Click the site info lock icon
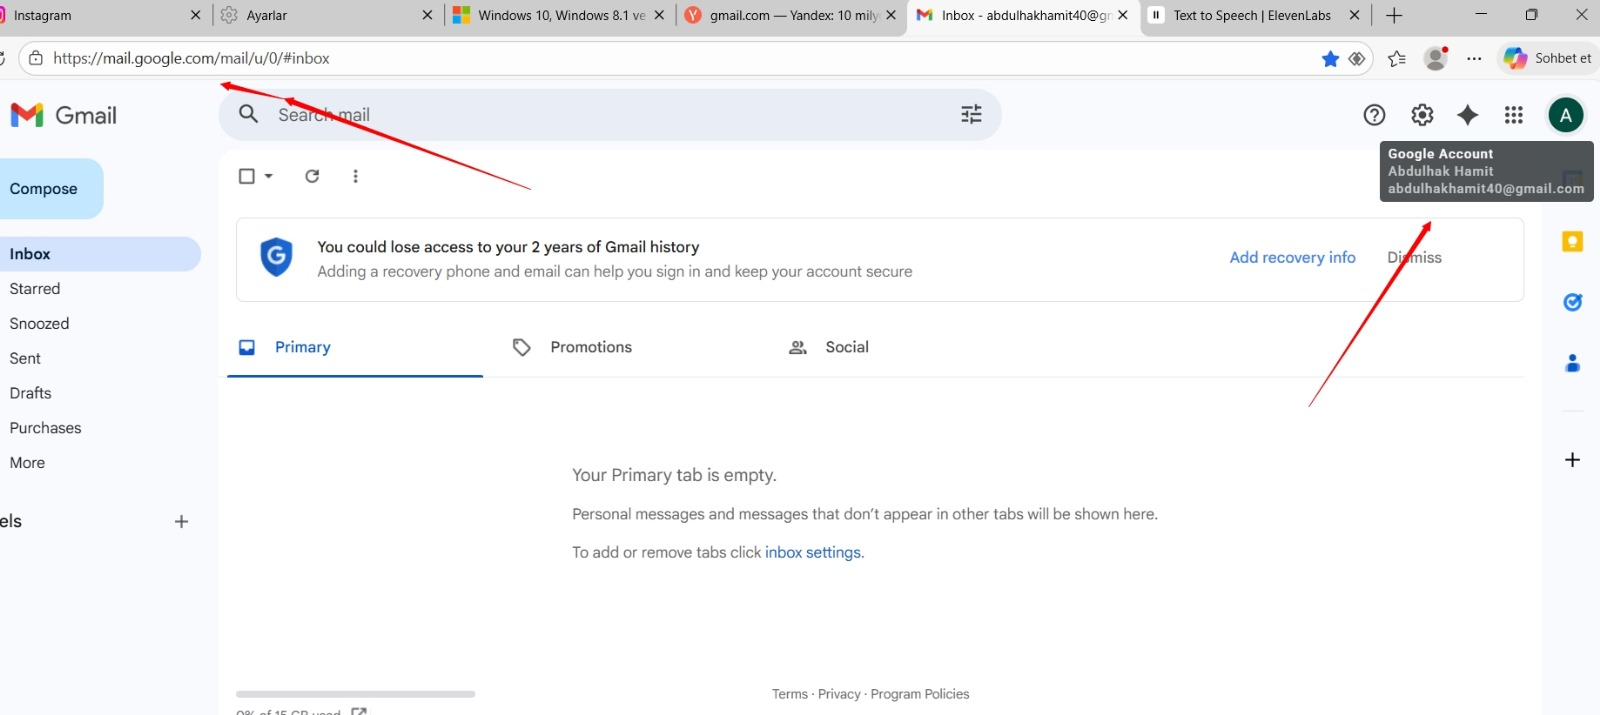Image resolution: width=1600 pixels, height=715 pixels. tap(36, 58)
